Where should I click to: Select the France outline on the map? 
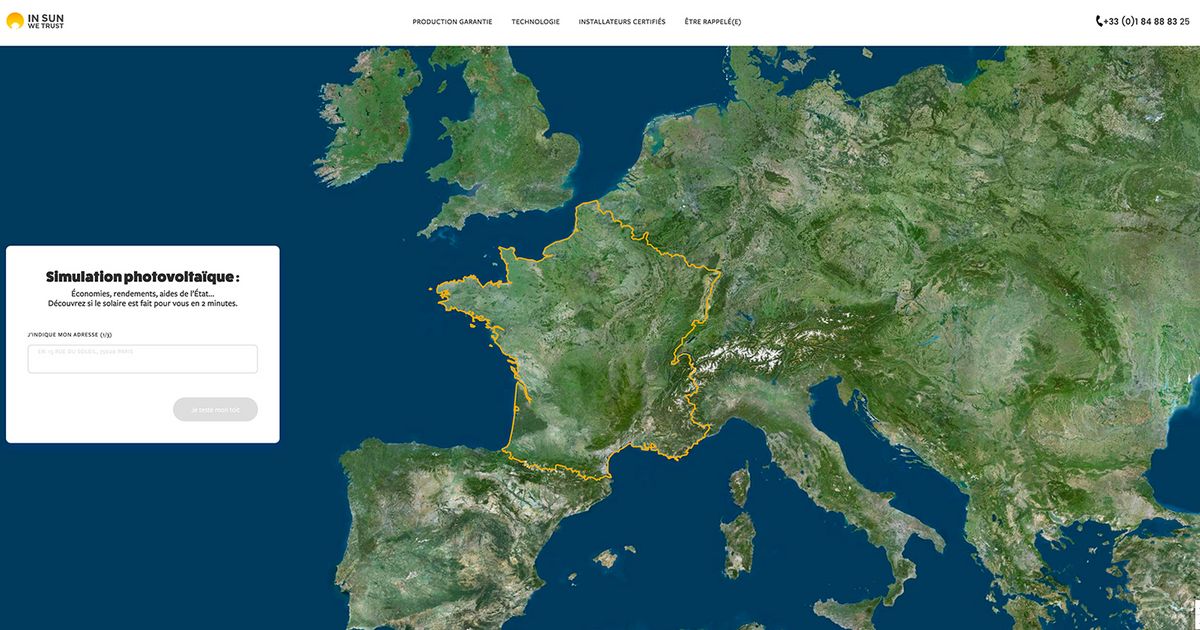pos(600,330)
